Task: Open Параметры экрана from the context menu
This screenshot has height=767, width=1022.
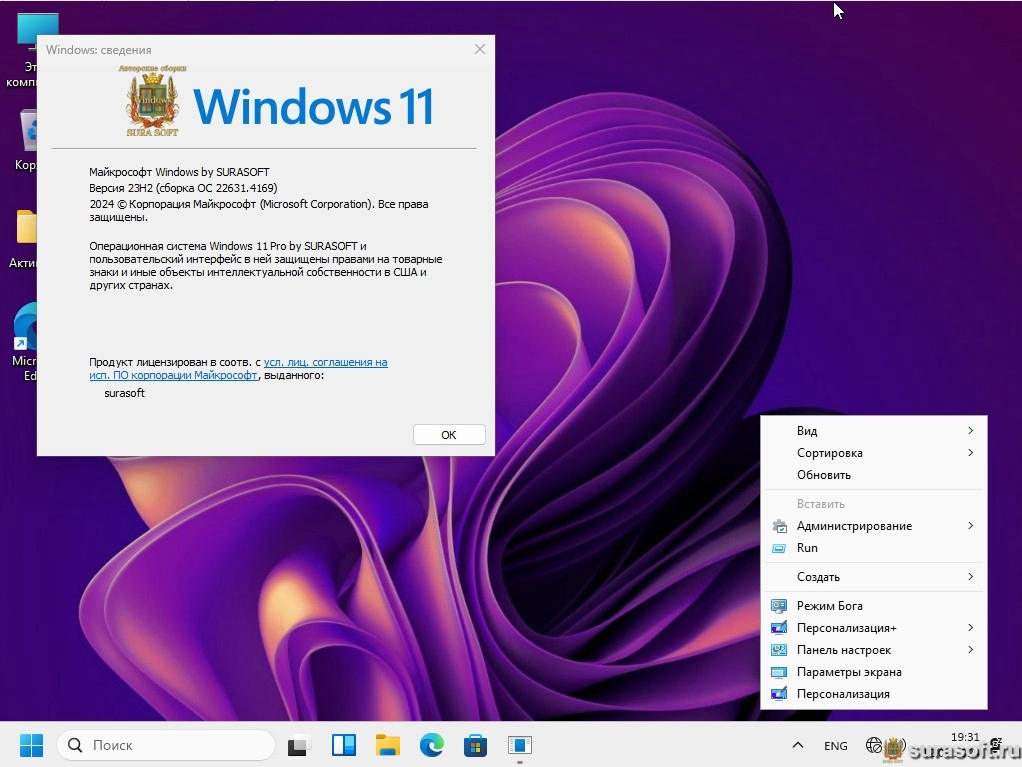Action: coord(848,672)
